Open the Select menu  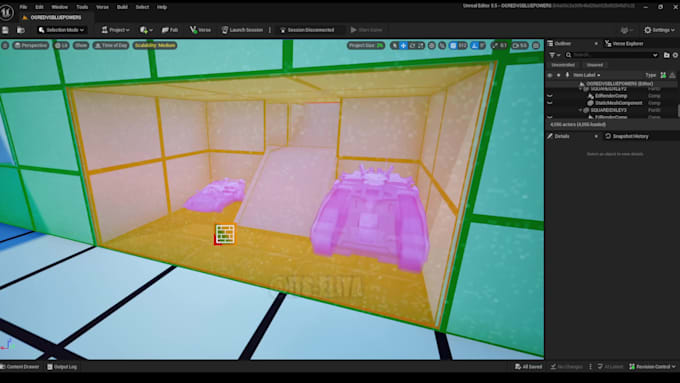click(x=142, y=7)
